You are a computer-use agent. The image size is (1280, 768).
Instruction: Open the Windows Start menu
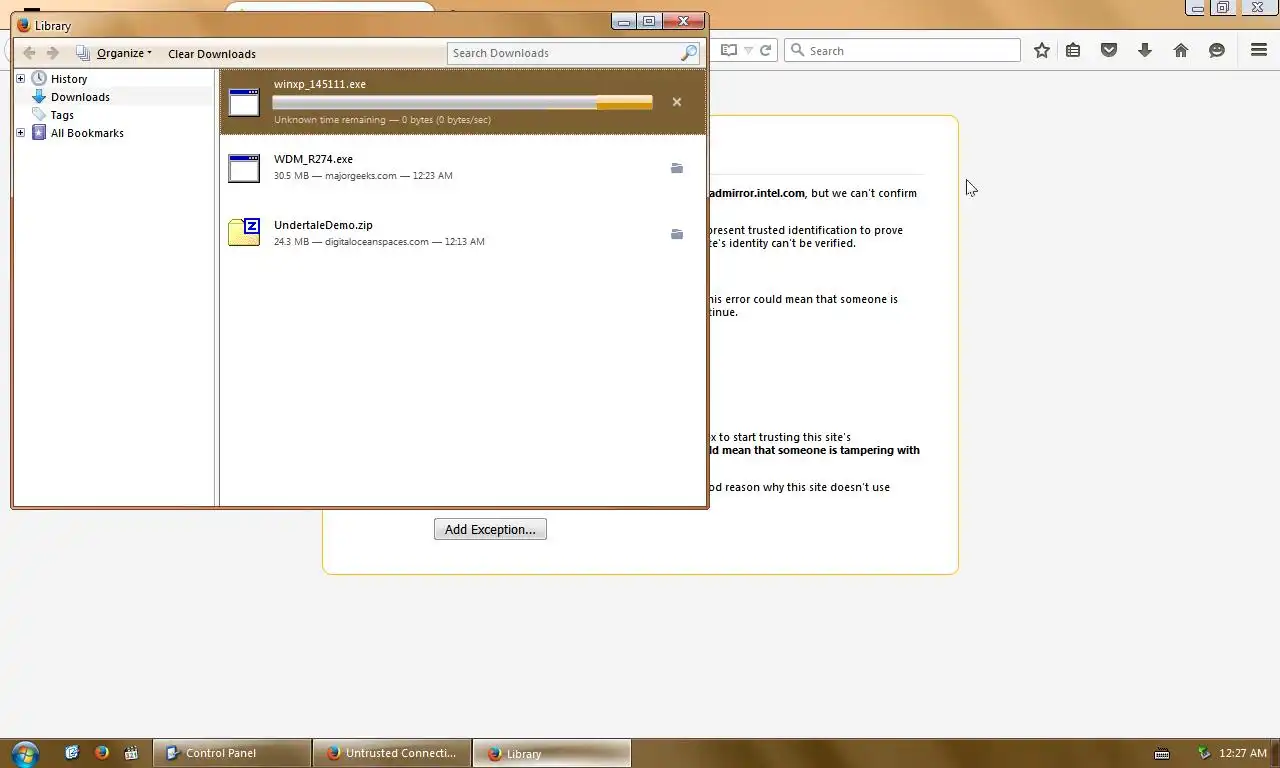(25, 753)
